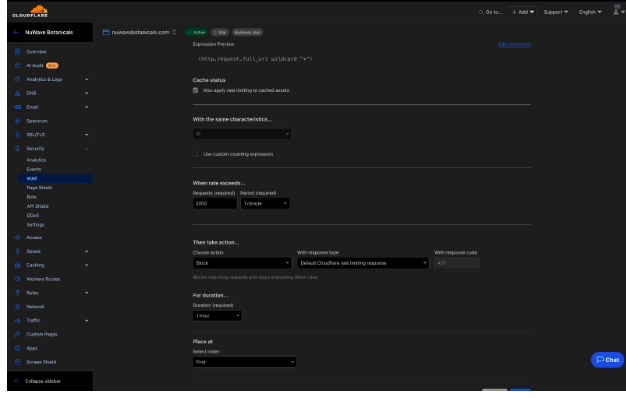The image size is (626, 398).
Task: Select WAF in Security submenu
Action: tap(55, 178)
